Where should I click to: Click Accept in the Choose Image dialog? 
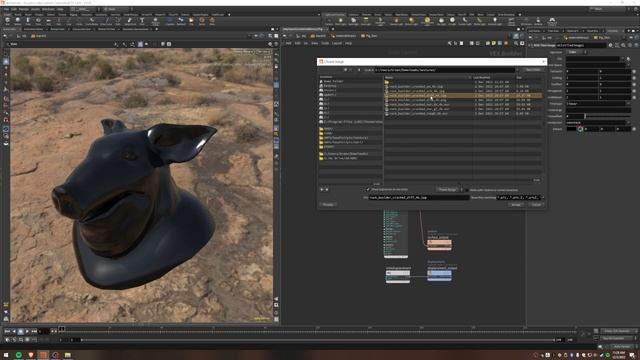(516, 204)
